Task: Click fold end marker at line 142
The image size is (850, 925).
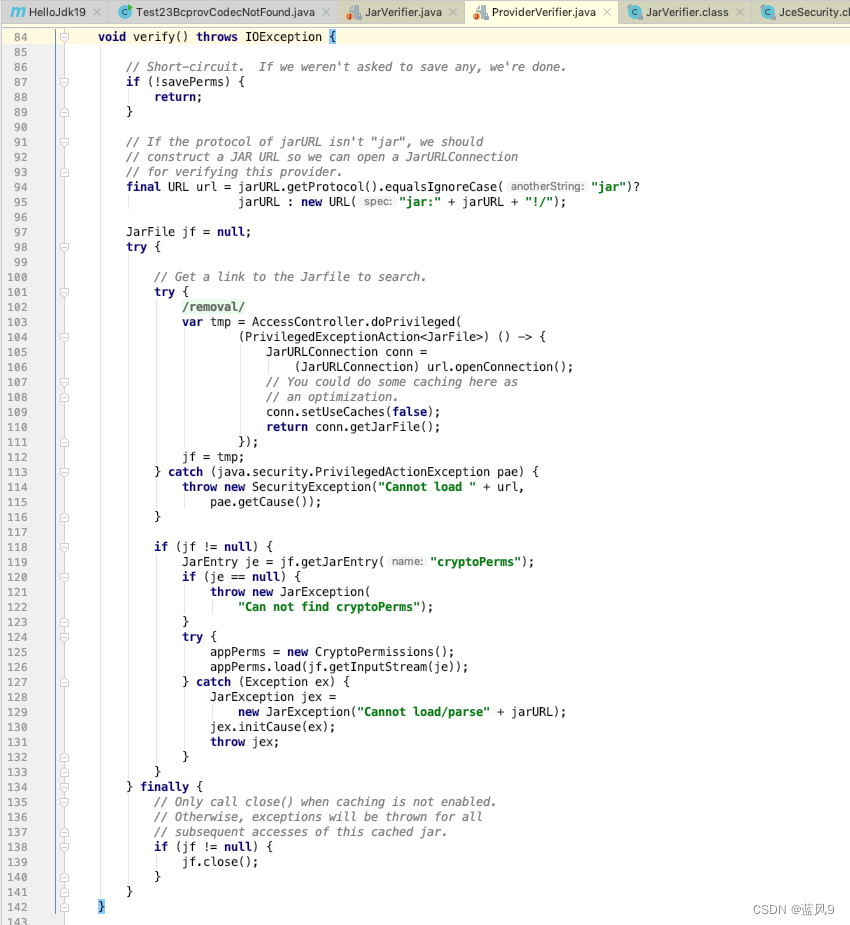Action: [x=64, y=907]
